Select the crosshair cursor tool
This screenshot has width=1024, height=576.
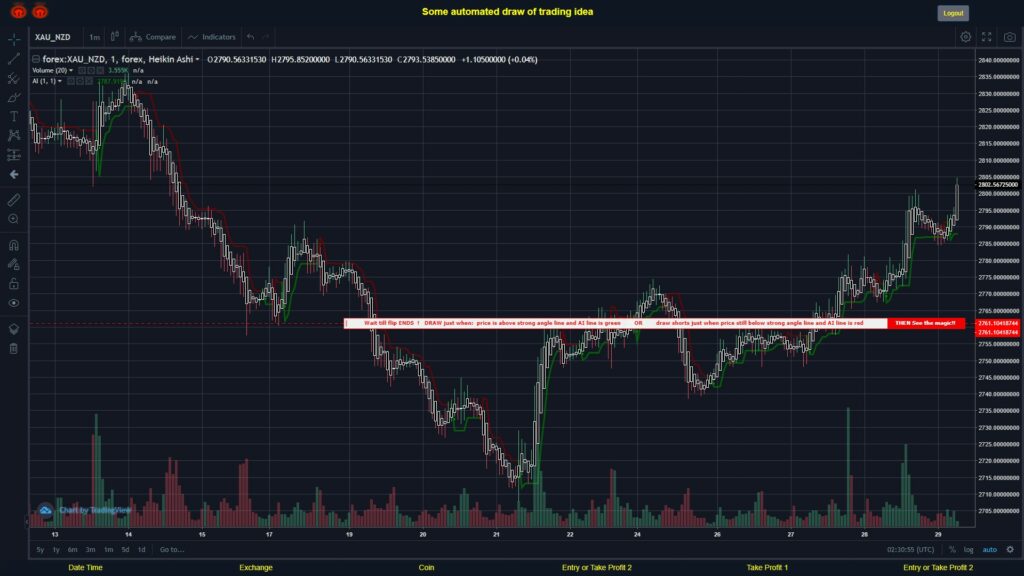[14, 39]
